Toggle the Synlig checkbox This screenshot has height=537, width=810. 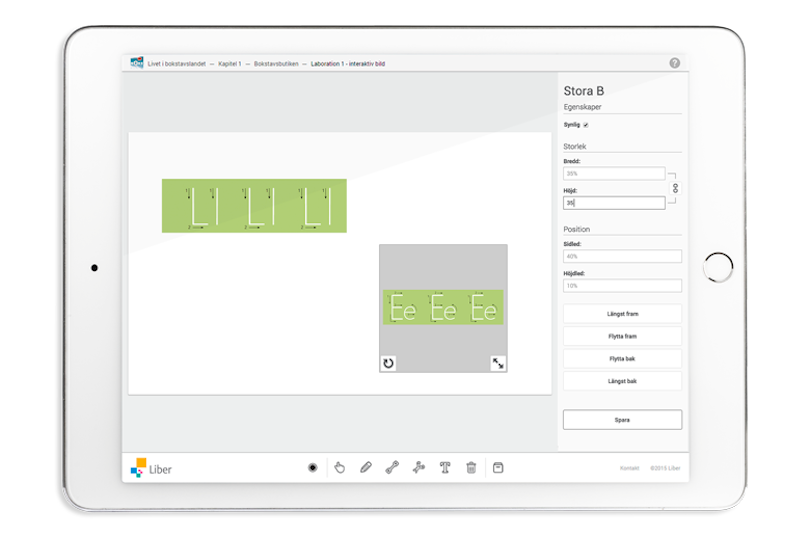coord(586,125)
